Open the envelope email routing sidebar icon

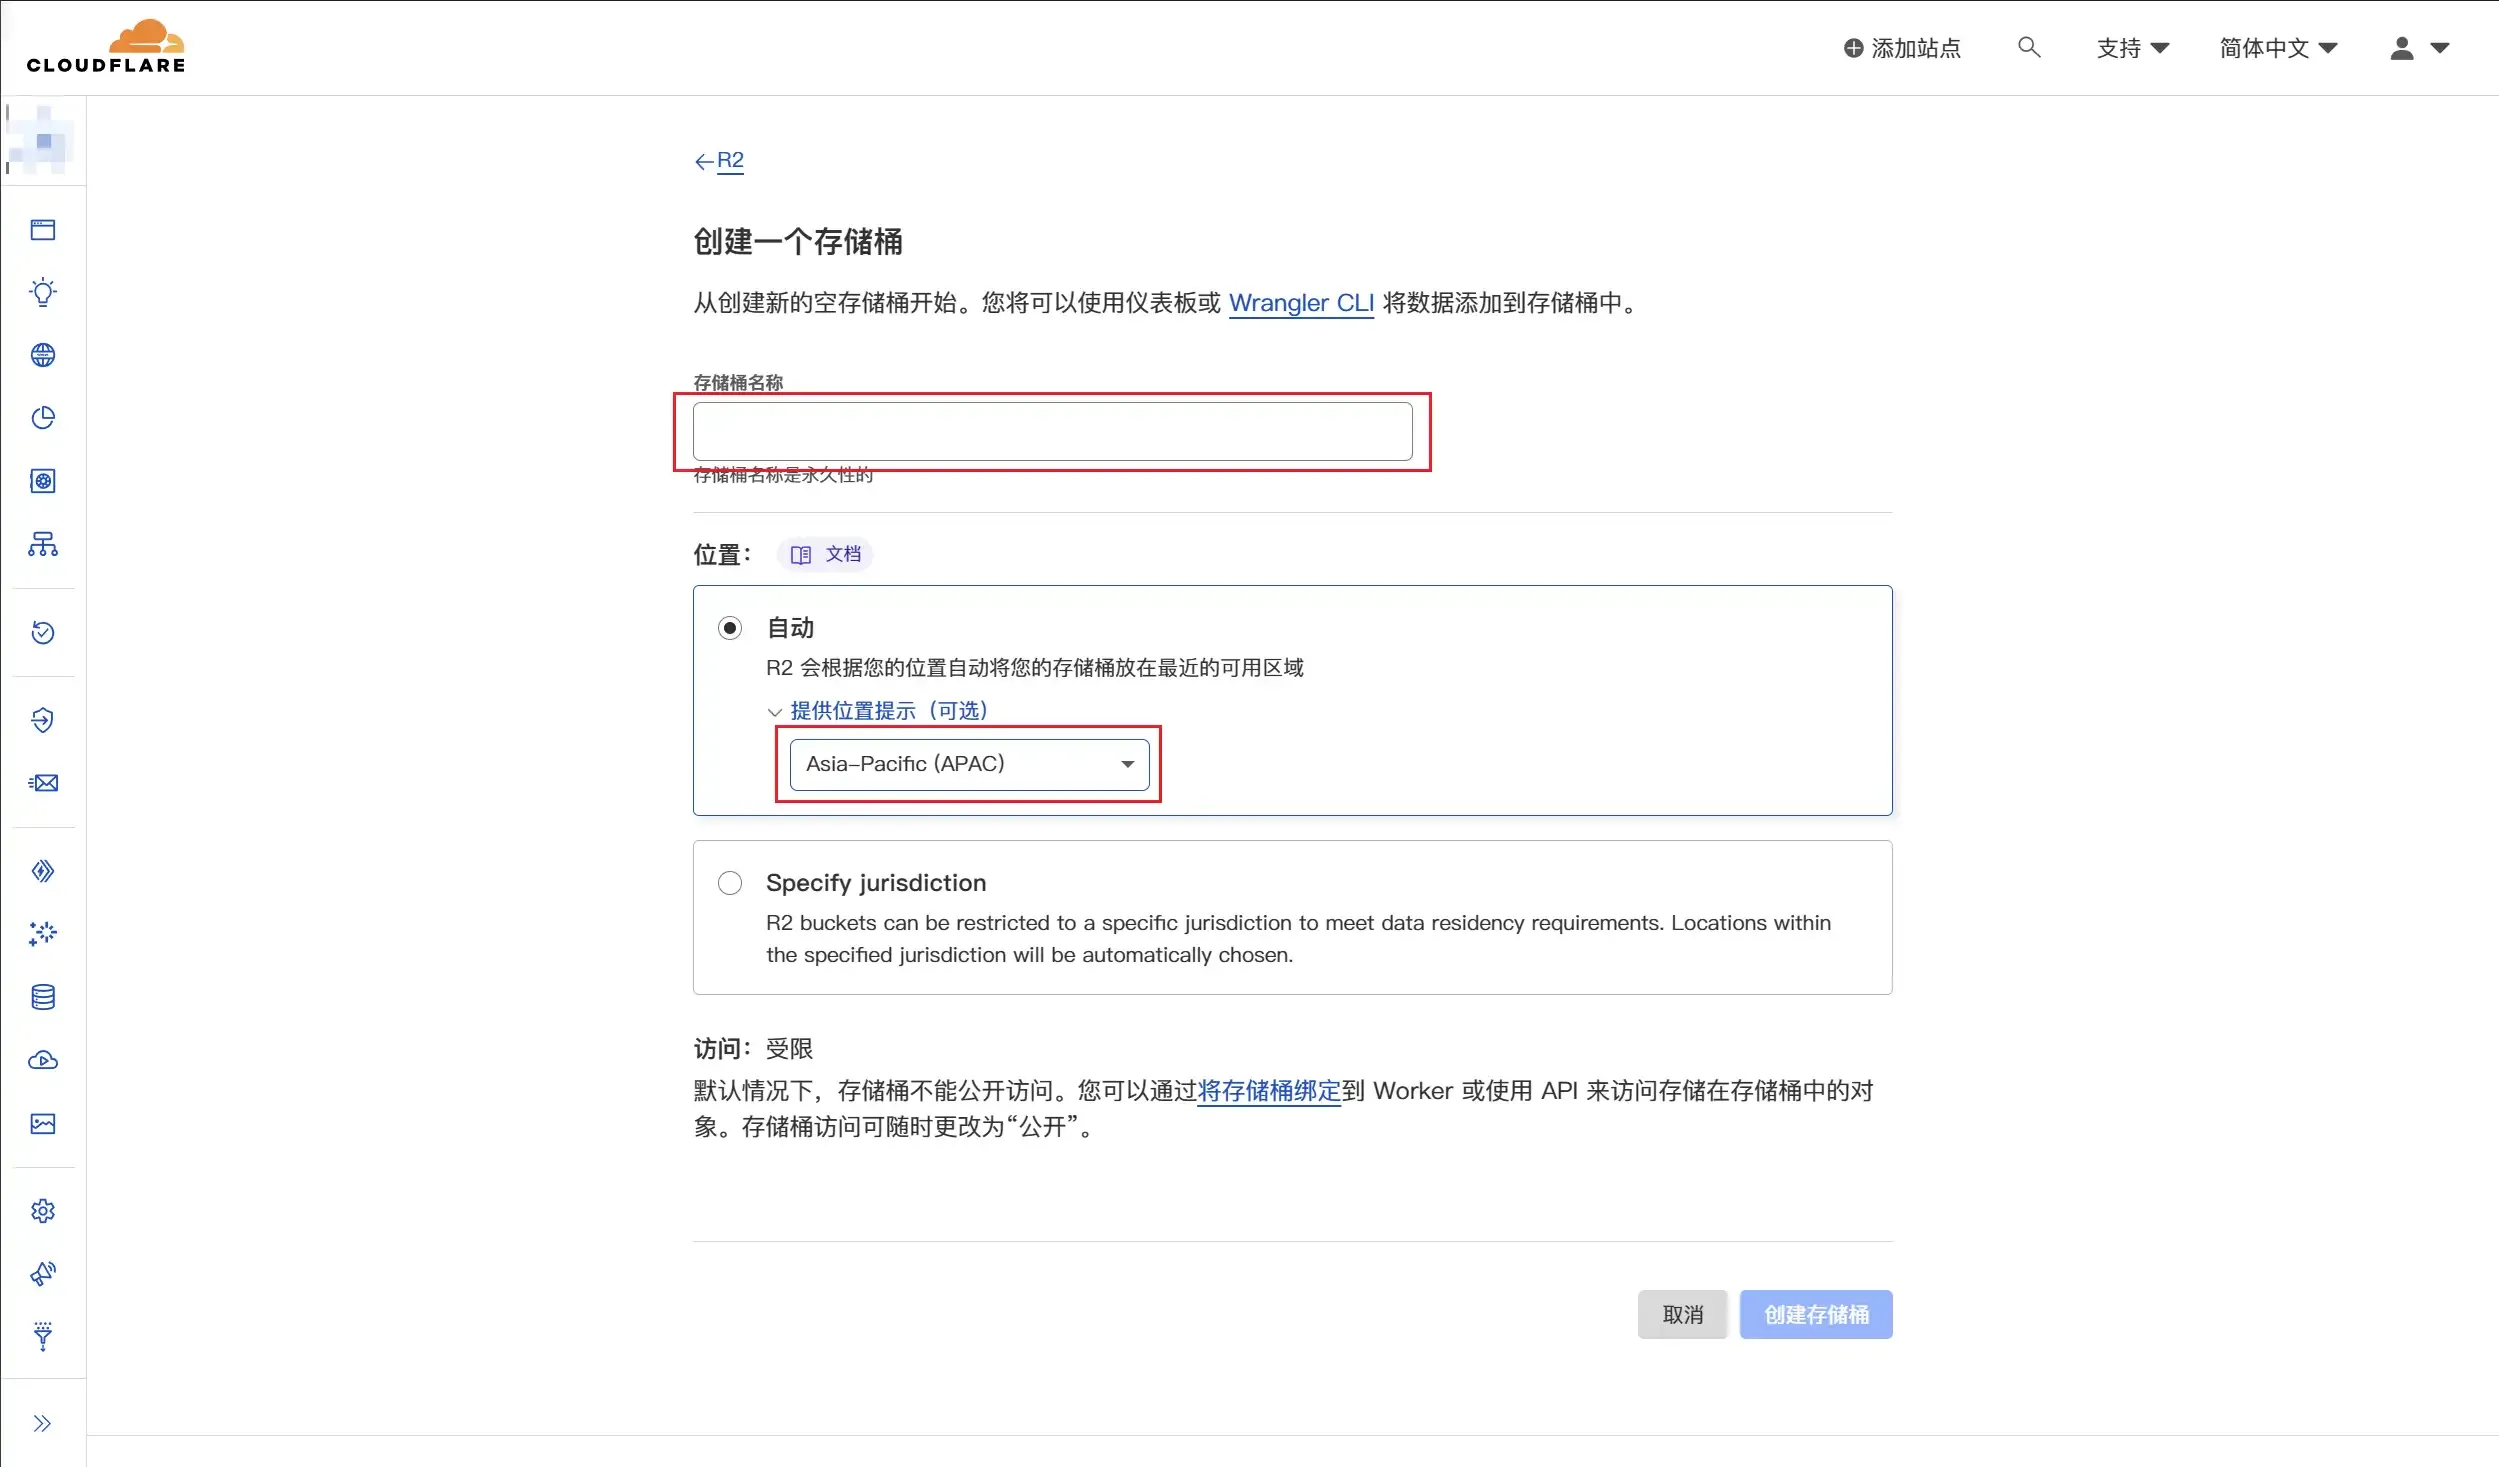tap(43, 783)
